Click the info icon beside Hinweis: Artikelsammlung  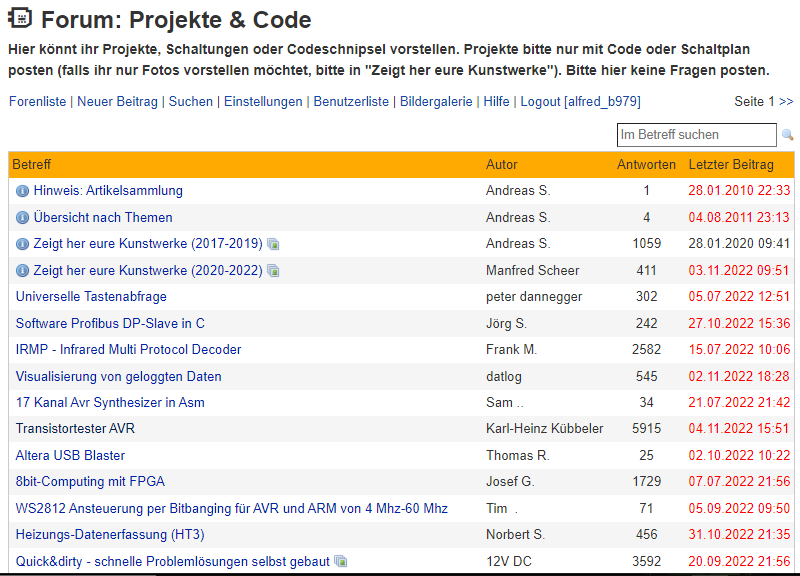pyautogui.click(x=22, y=191)
